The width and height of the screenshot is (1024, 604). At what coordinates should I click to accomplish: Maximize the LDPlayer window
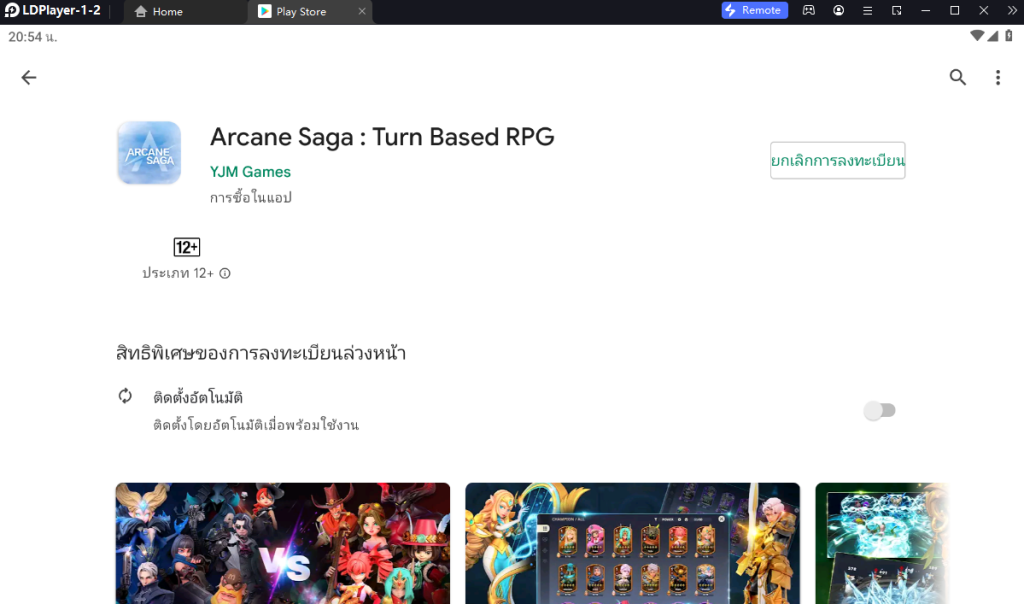954,10
